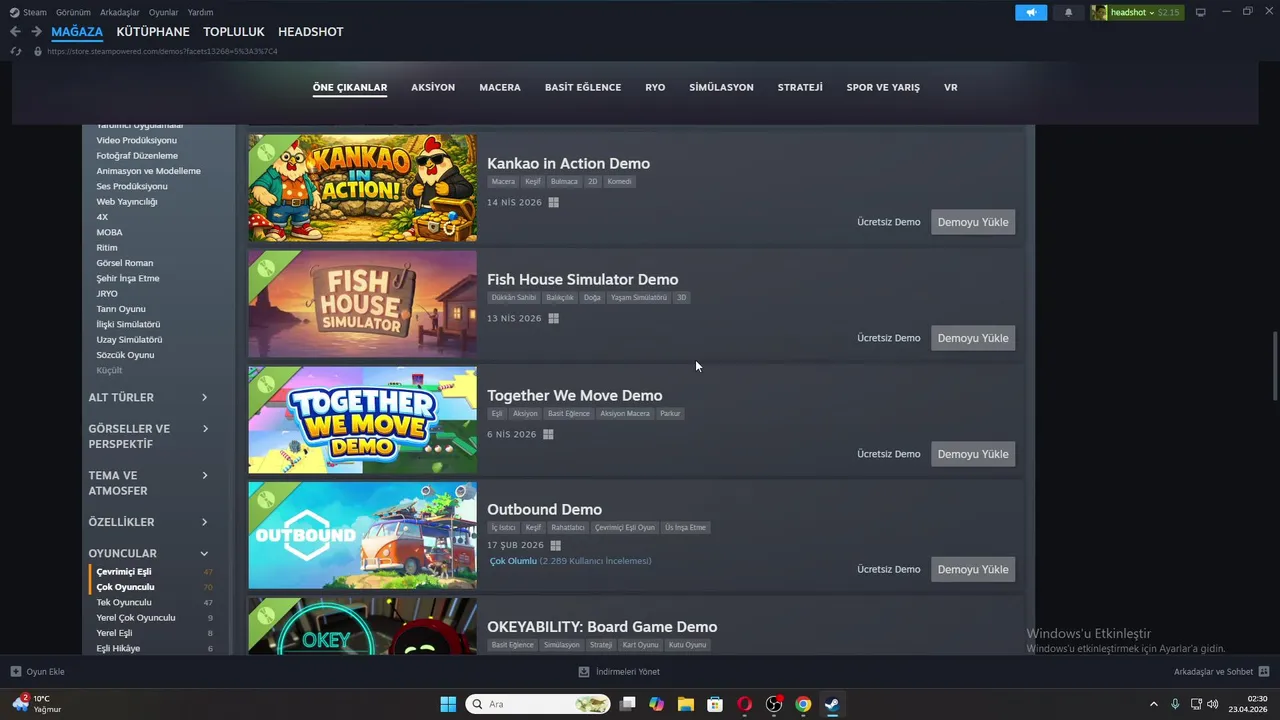The image size is (1280, 720).
Task: Install the Kankao in Action demo
Action: click(x=973, y=222)
